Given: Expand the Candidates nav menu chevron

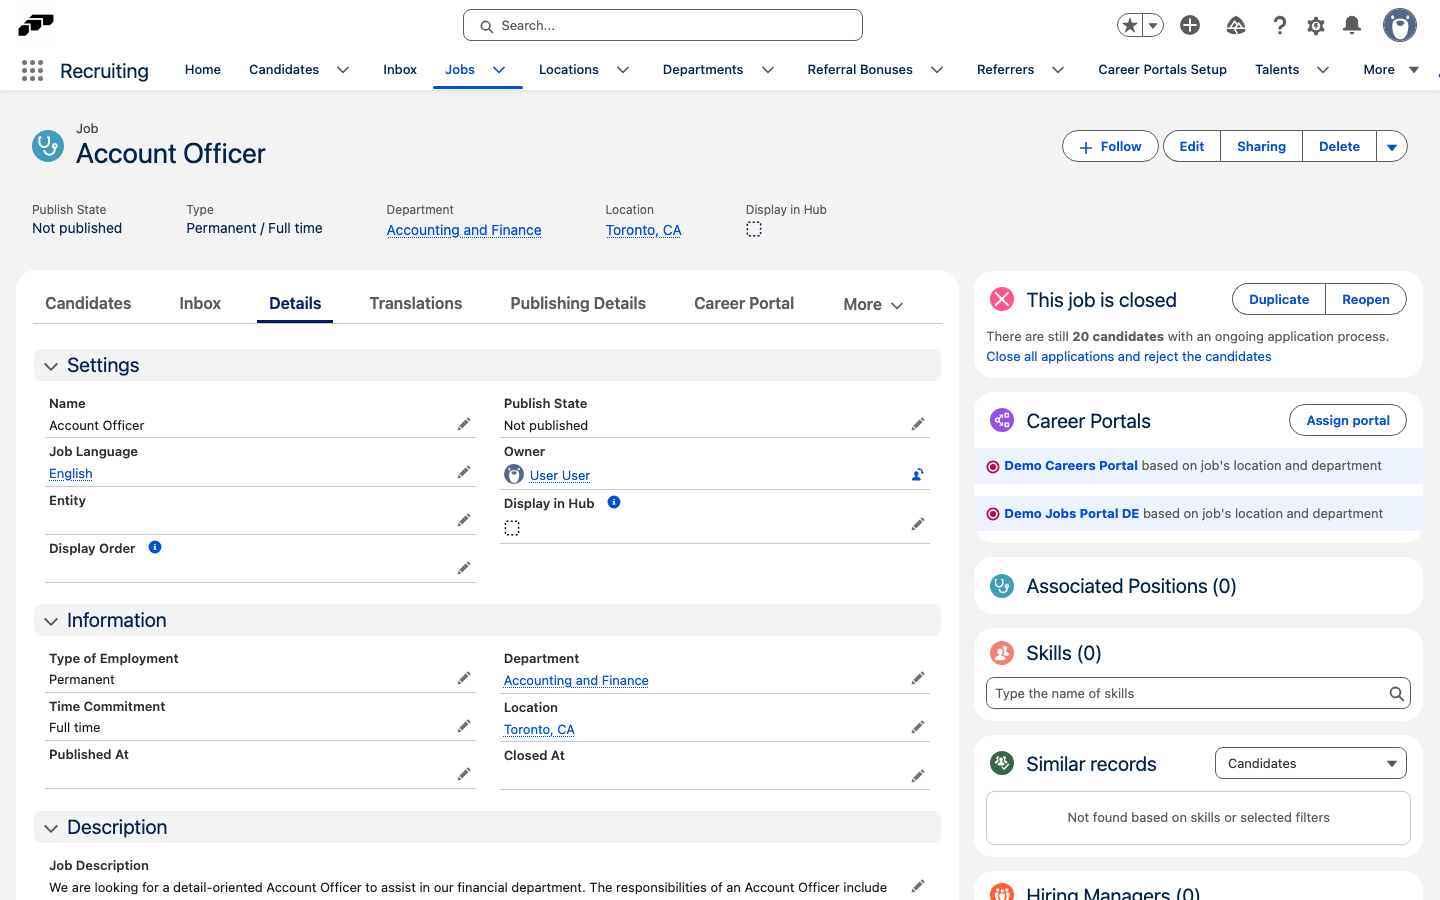Looking at the screenshot, I should pyautogui.click(x=343, y=70).
